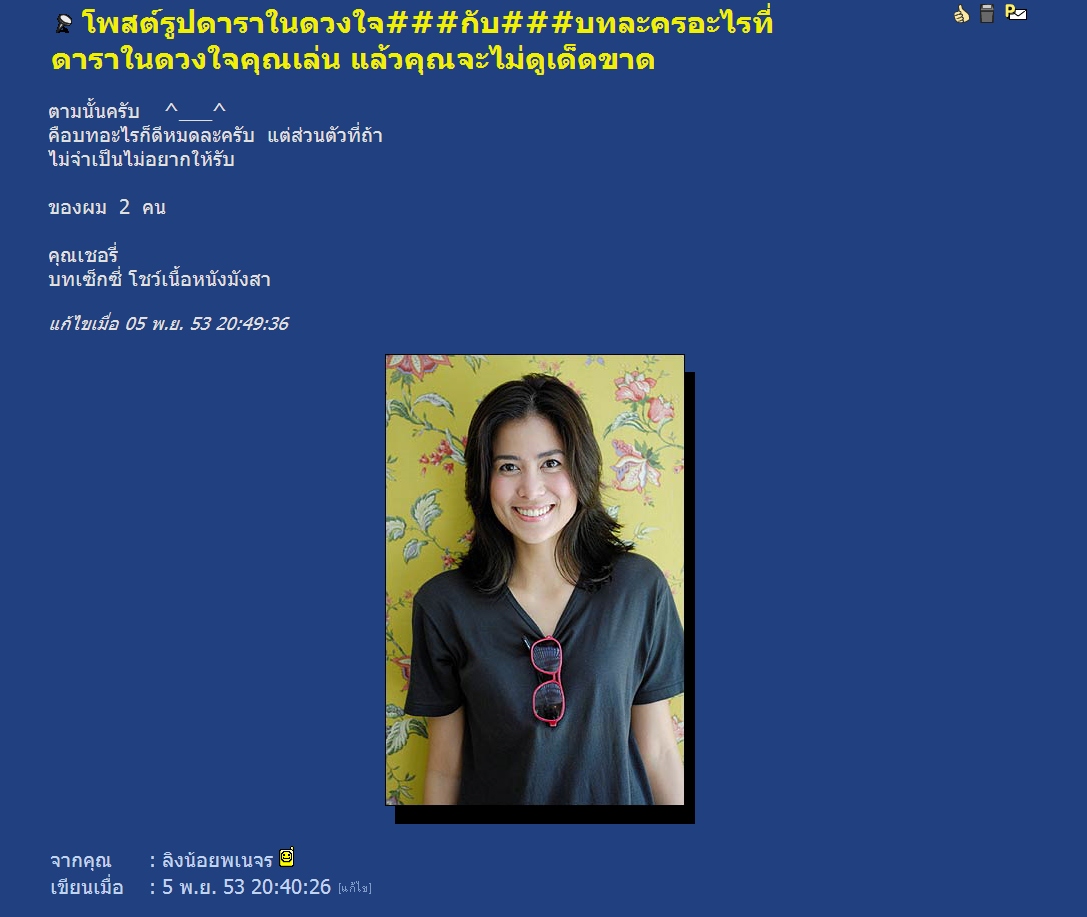Viewport: 1087px width, 917px height.
Task: Click the italic แก้ไขเมื่อ 05 พ.ย. 53 timestamp
Action: 168,324
